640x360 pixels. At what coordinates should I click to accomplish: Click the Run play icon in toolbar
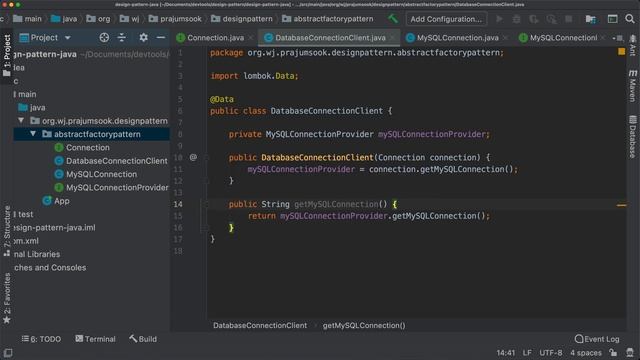coord(499,19)
